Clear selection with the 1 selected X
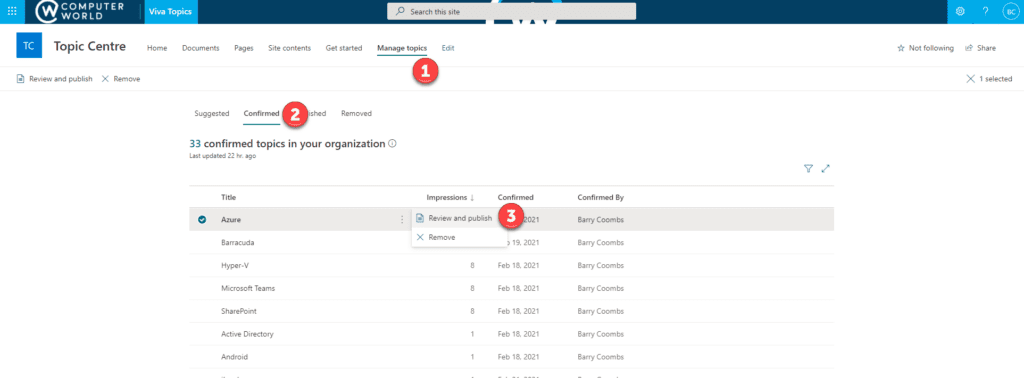Image resolution: width=1024 pixels, height=378 pixels. pos(970,79)
